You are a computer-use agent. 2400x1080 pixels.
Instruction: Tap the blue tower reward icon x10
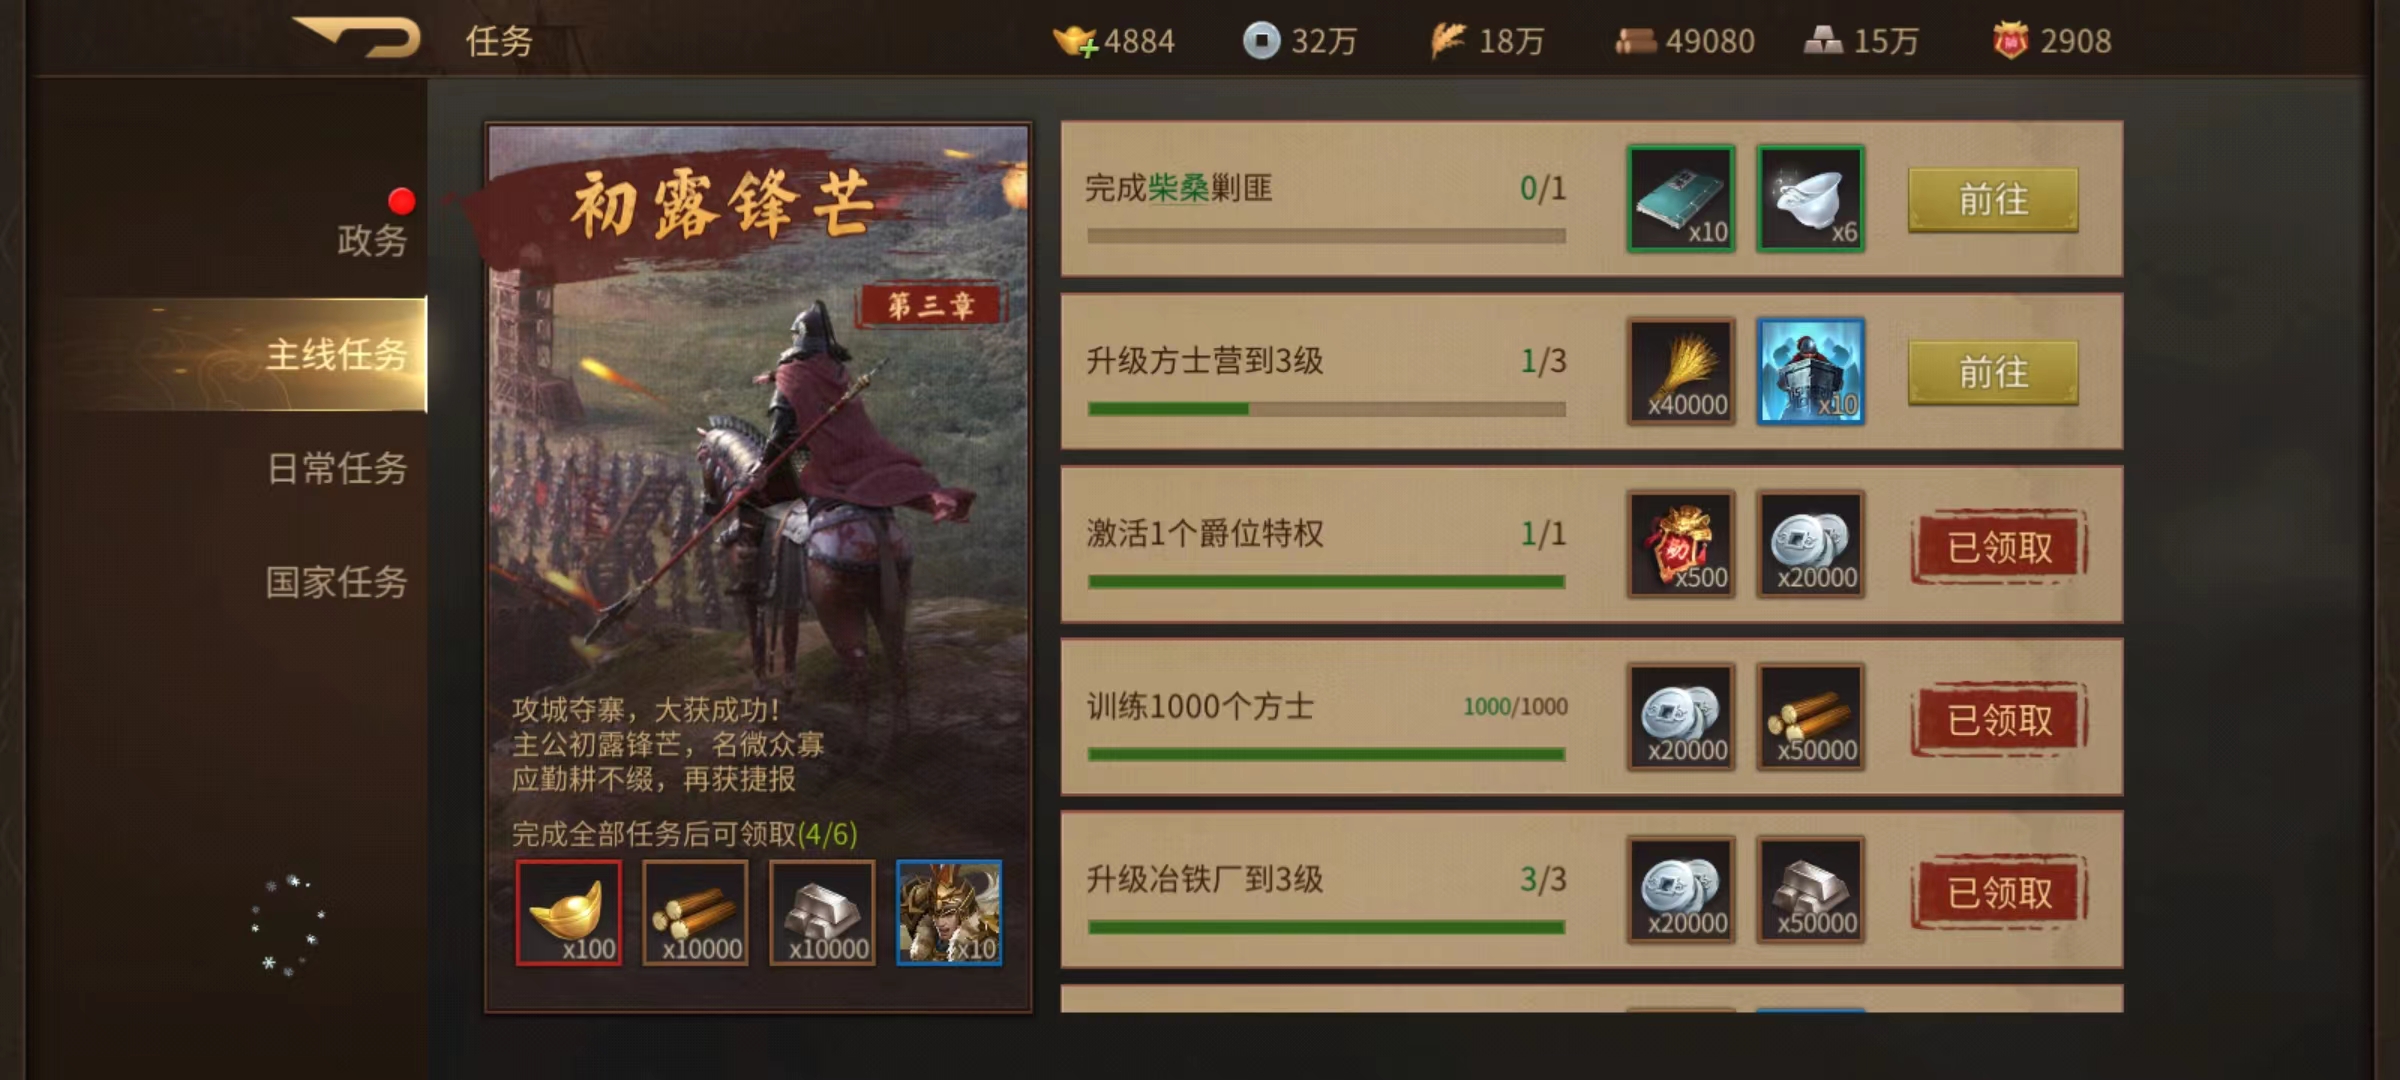click(x=1811, y=371)
